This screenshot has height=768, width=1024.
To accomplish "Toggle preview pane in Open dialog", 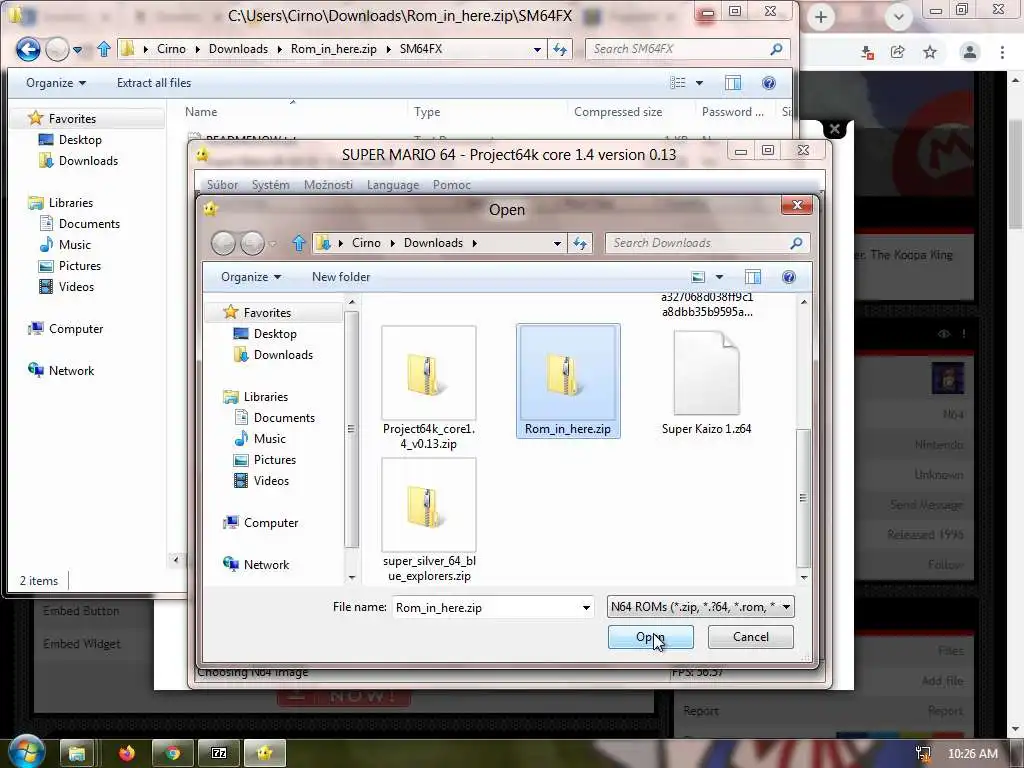I will [x=752, y=277].
